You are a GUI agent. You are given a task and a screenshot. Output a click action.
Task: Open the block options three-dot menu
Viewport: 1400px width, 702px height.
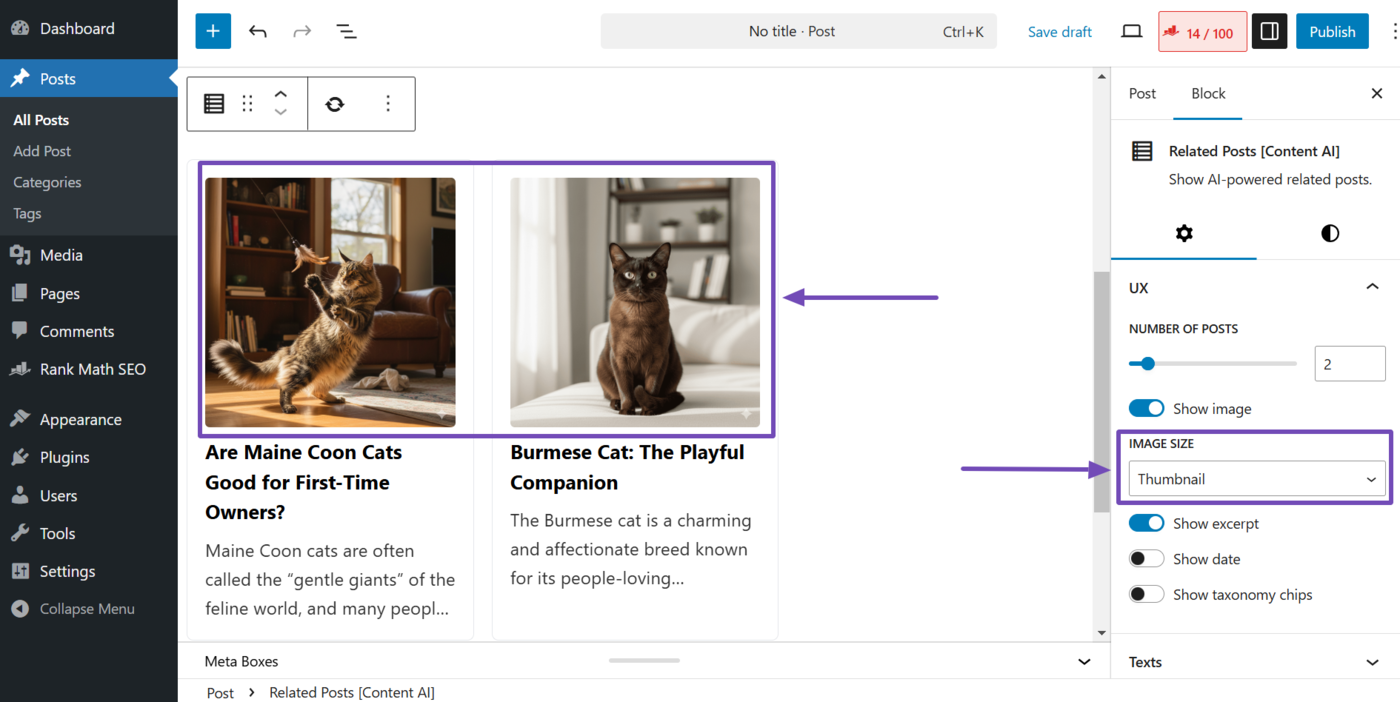click(388, 103)
